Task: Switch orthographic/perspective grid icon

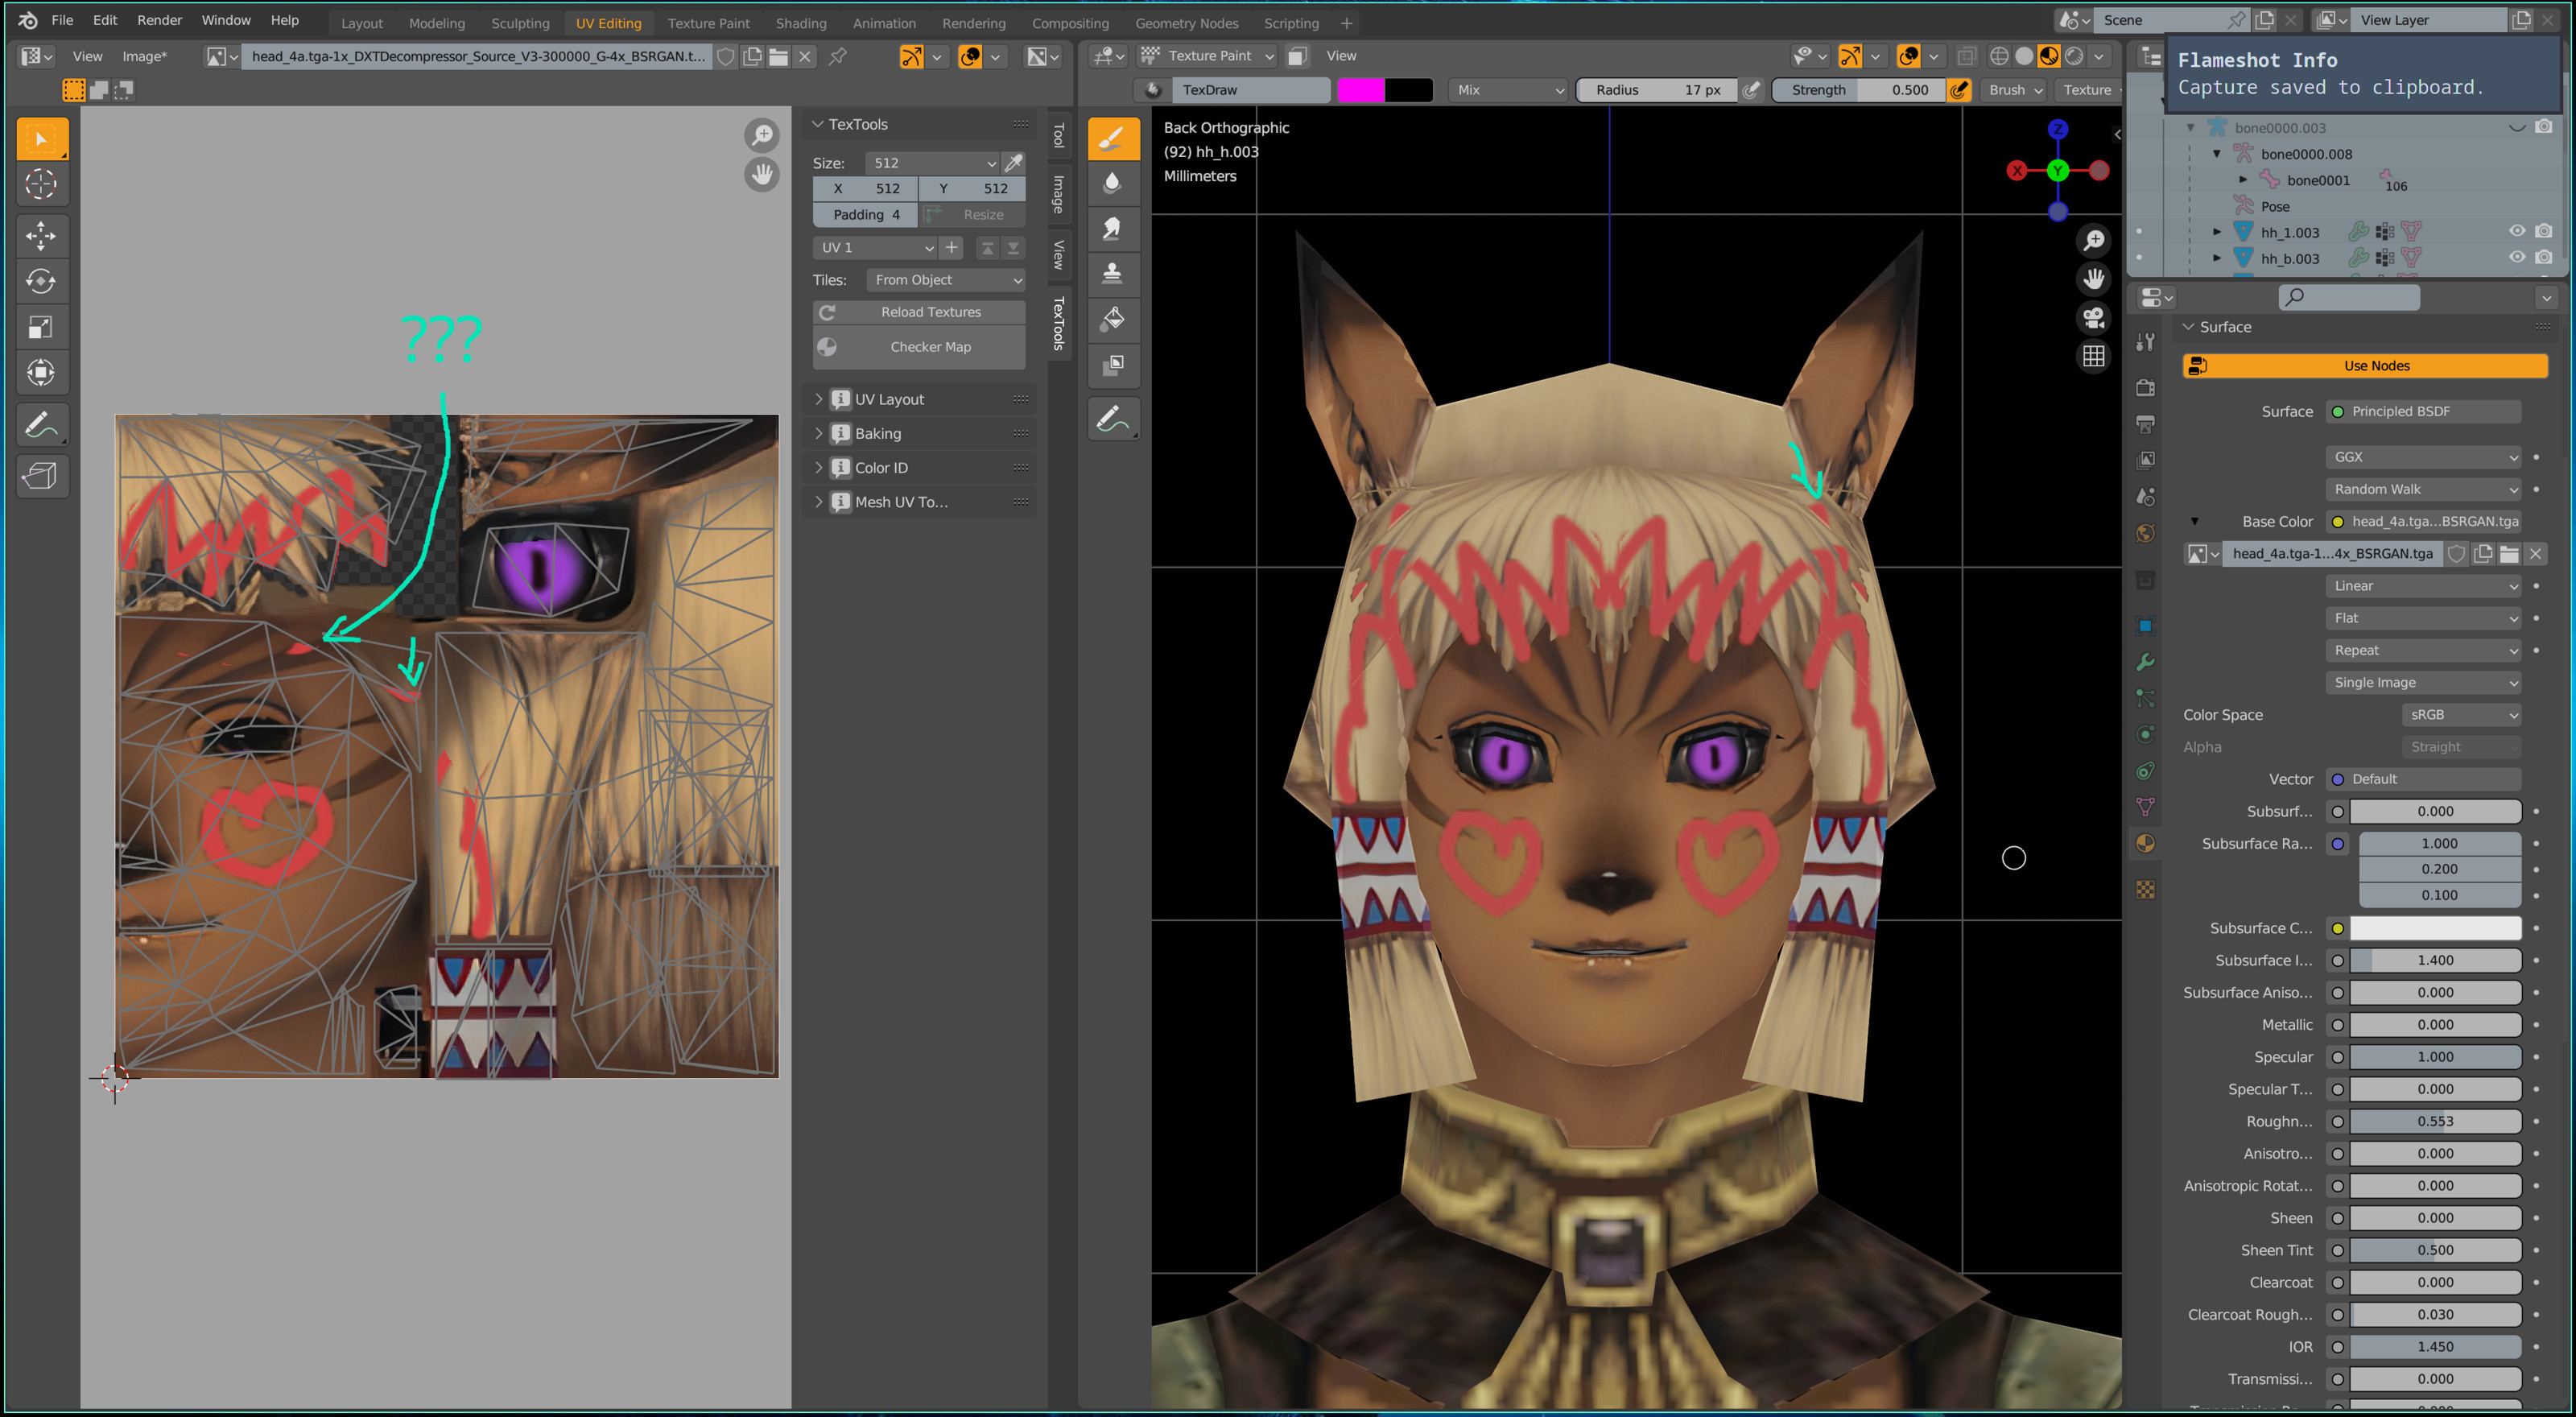Action: (x=2093, y=356)
